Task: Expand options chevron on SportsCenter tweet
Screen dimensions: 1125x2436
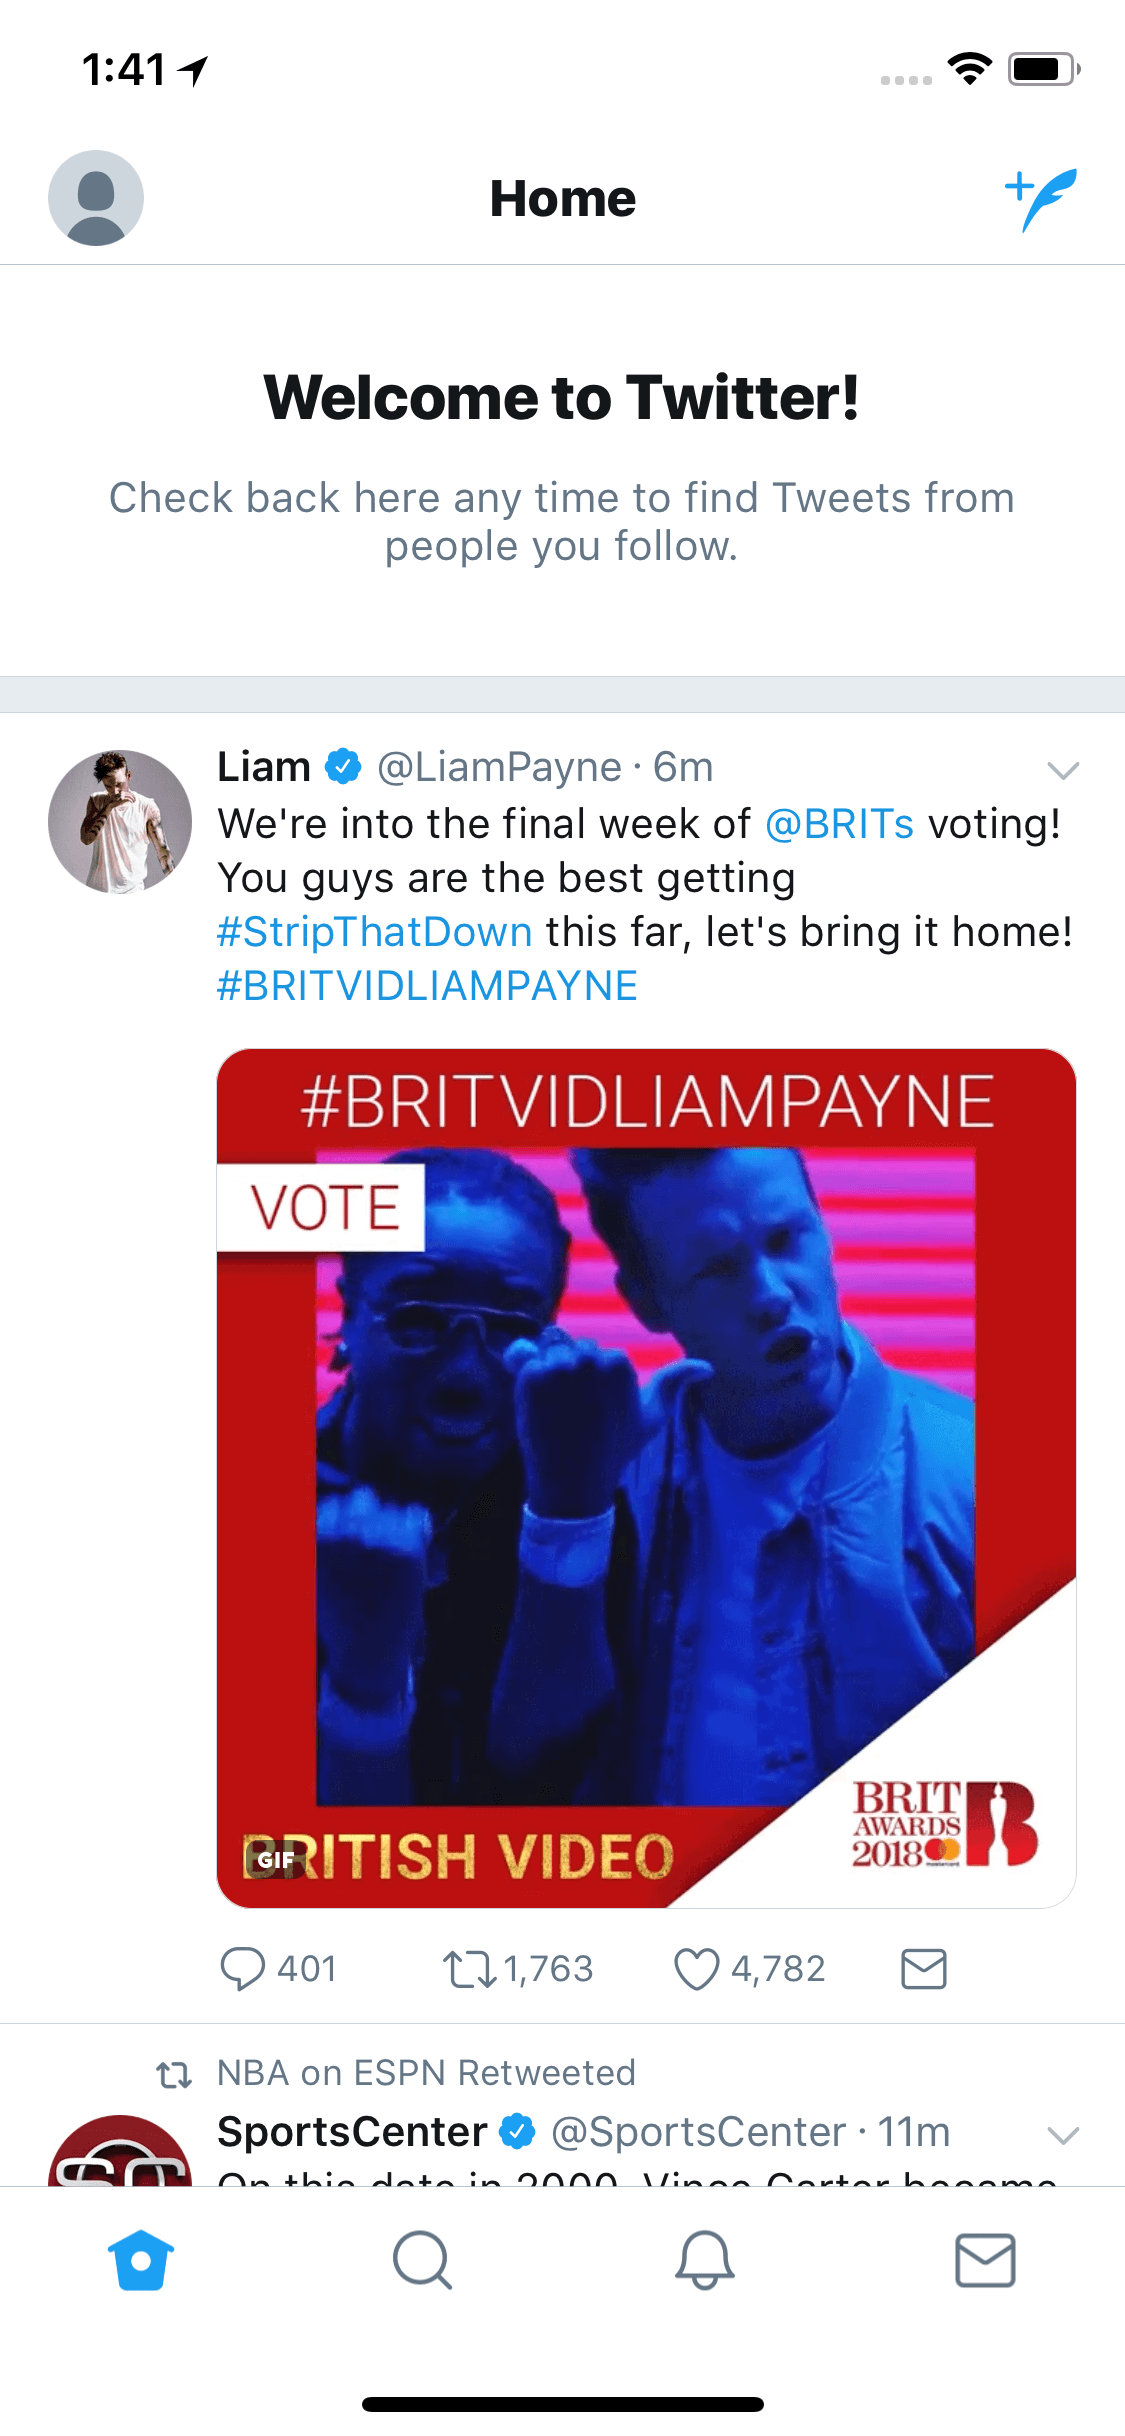Action: click(1062, 2135)
